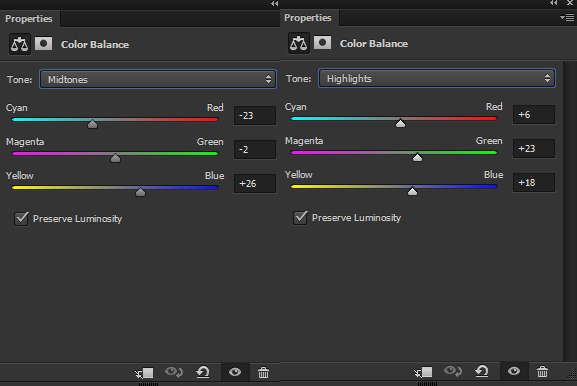Image resolution: width=577 pixels, height=386 pixels.
Task: Click the Color Balance title in Midtones panel
Action: click(95, 45)
